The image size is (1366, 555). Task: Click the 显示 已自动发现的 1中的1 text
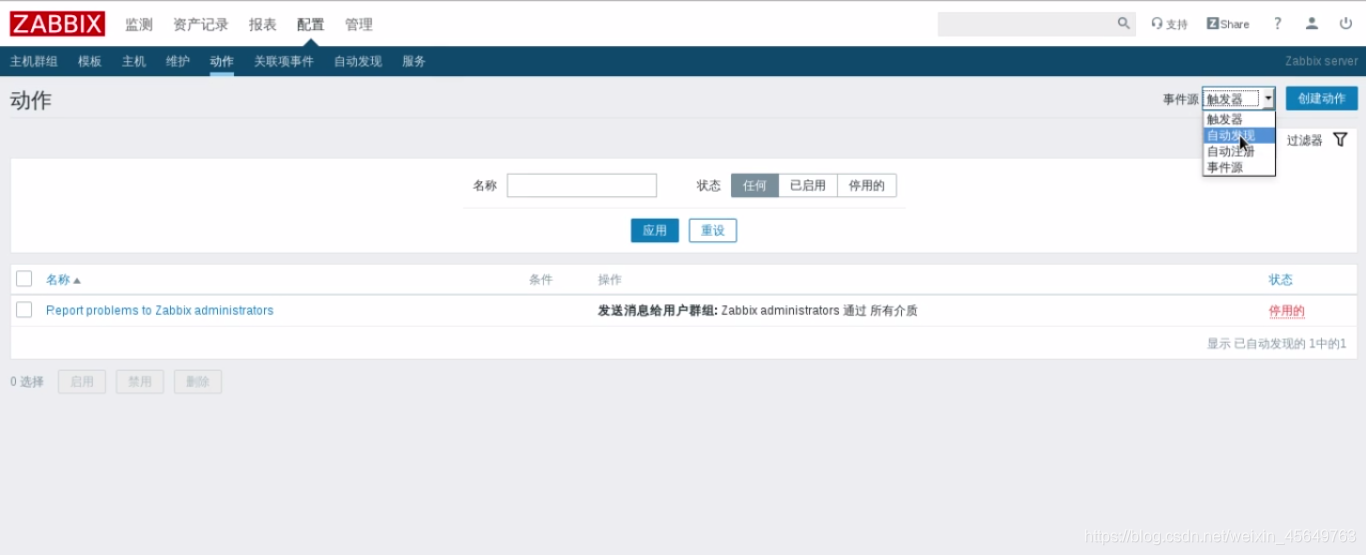pos(1276,343)
